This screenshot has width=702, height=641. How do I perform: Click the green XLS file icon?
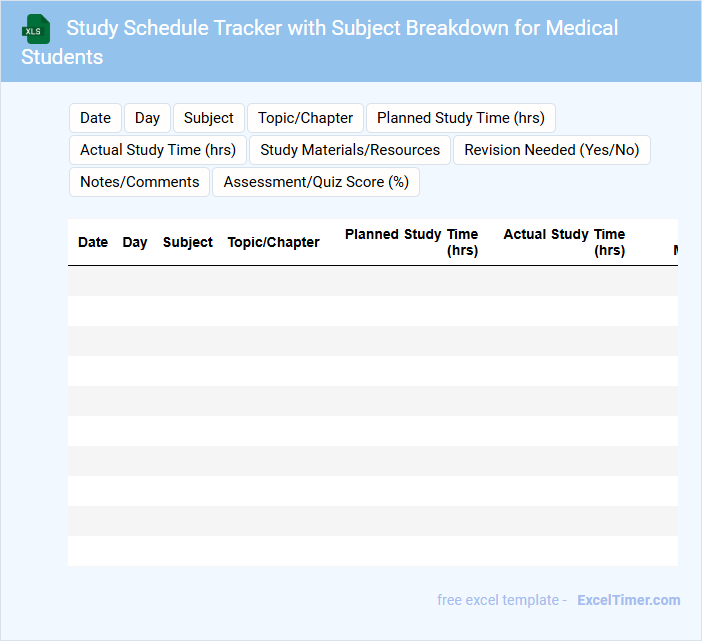click(x=37, y=29)
